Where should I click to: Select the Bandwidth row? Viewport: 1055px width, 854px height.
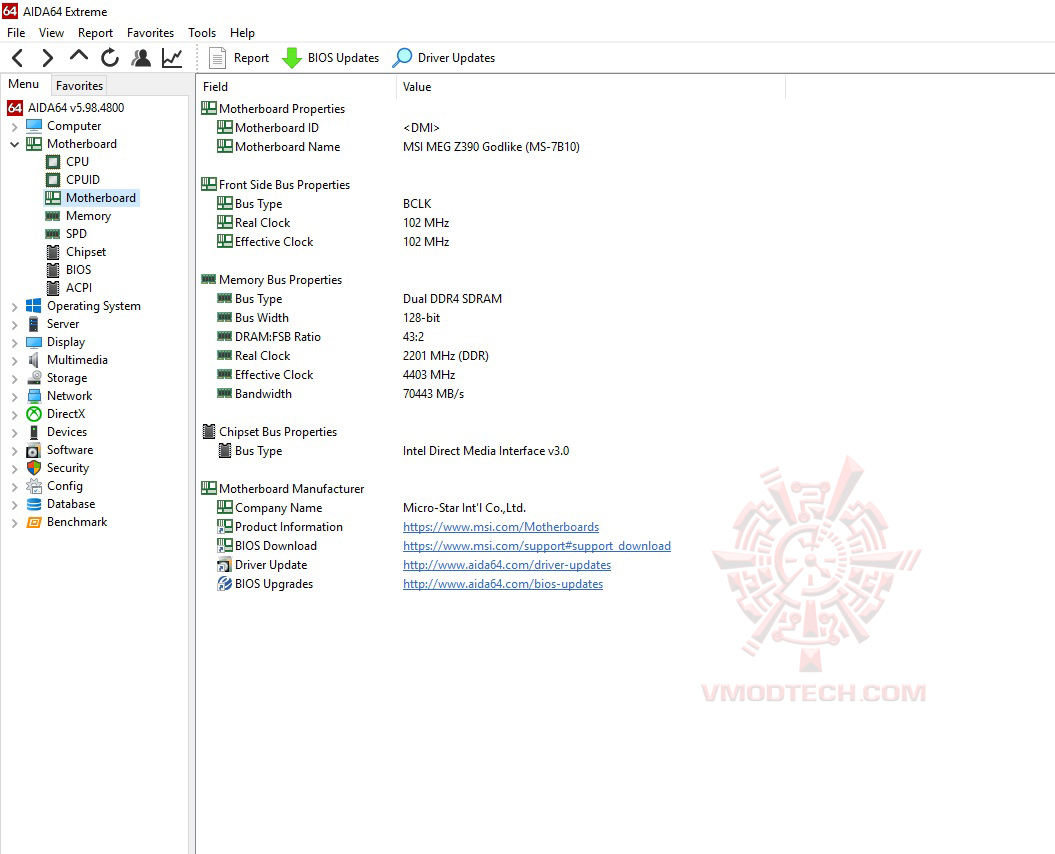[340, 394]
